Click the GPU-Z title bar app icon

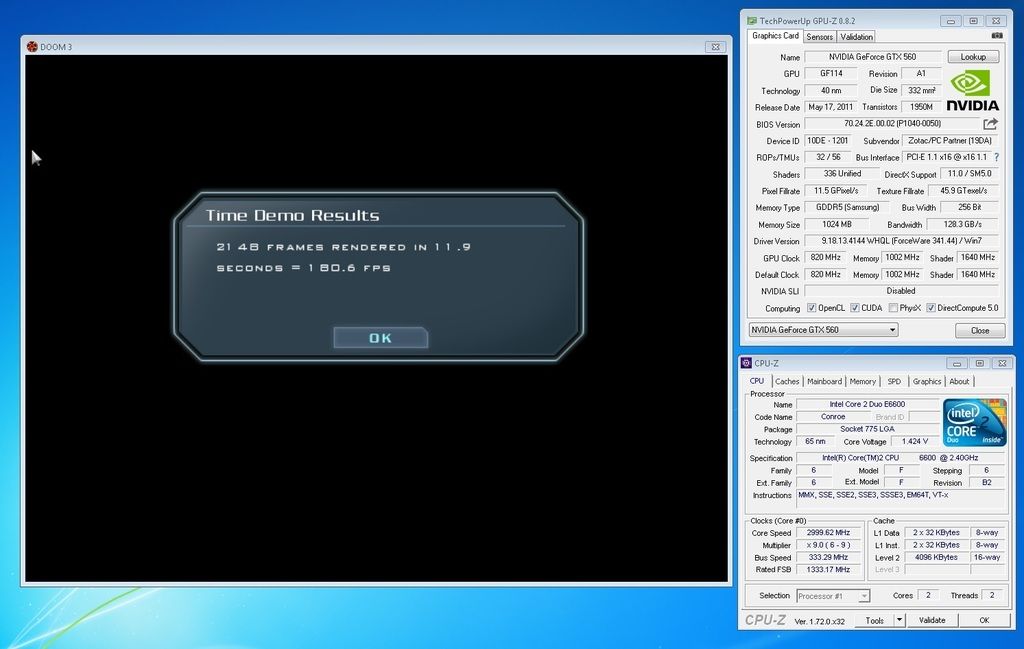pos(752,21)
